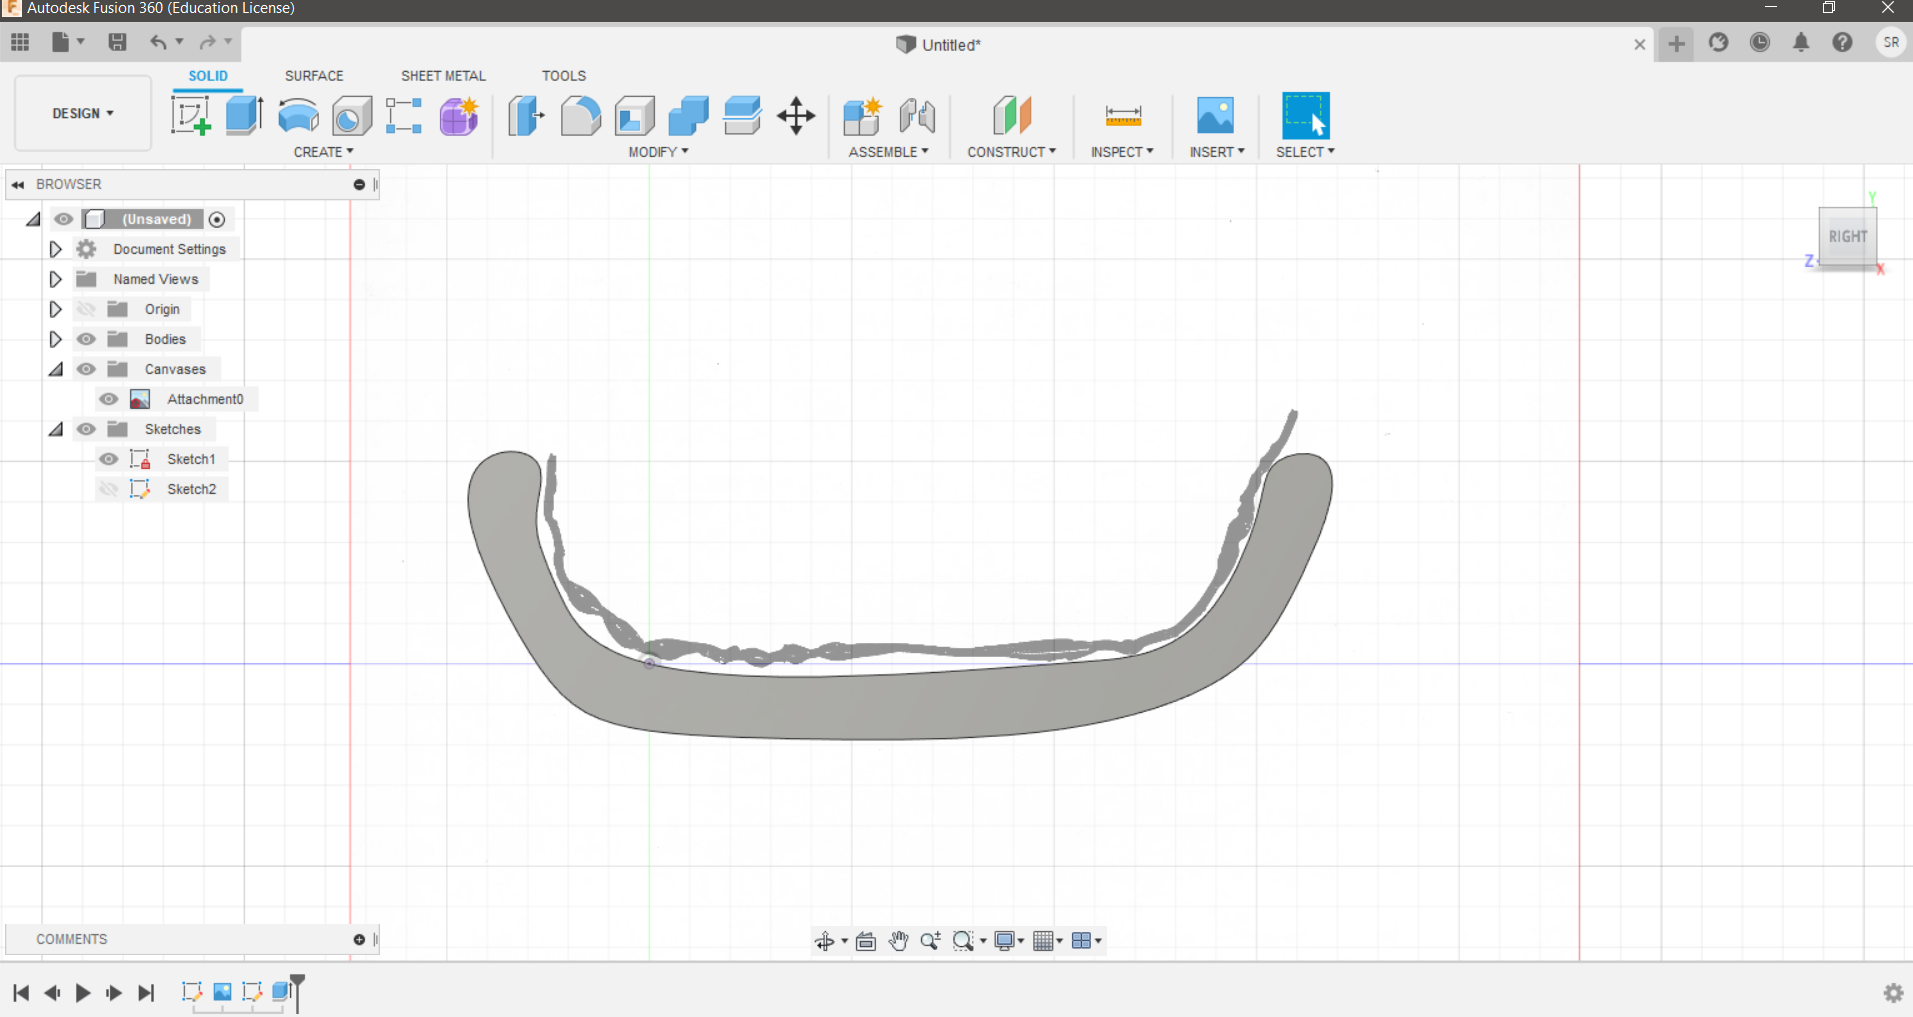1913x1017 pixels.
Task: Open the Grid and Snaps dropdown
Action: coord(1046,940)
